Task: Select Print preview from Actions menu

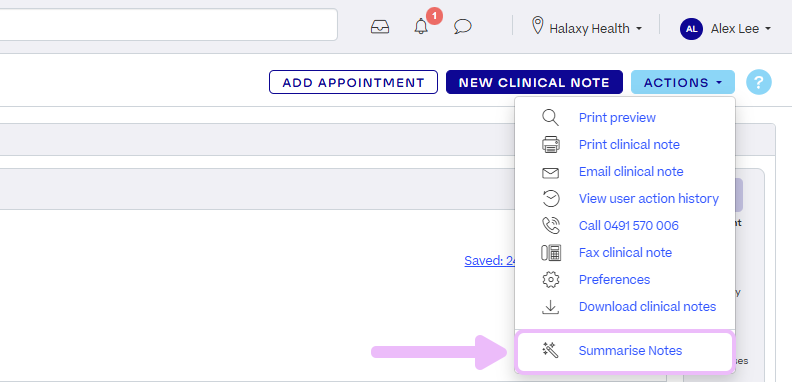Action: (x=617, y=118)
